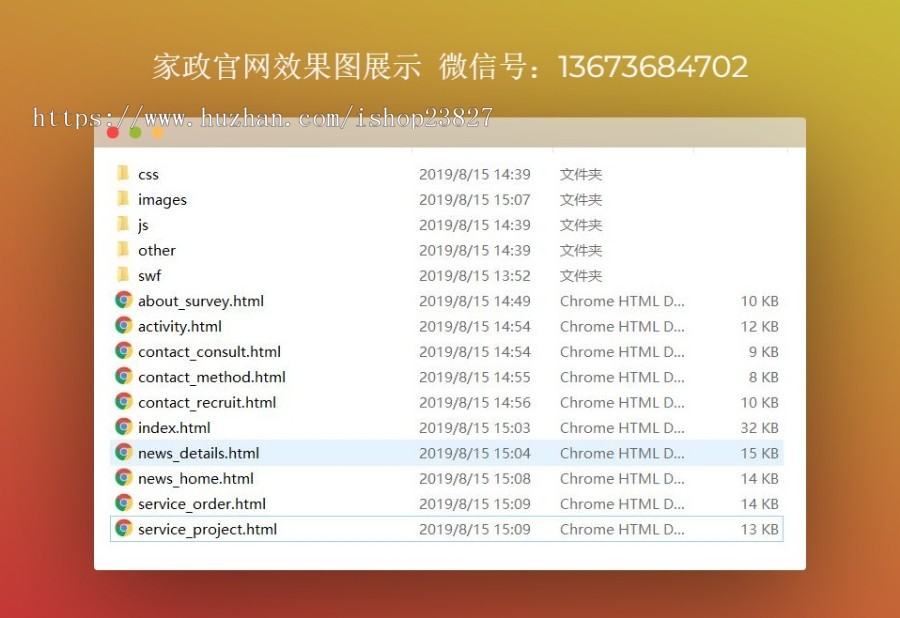Select the file contact_consult.html
This screenshot has height=618, width=900.
click(x=210, y=351)
